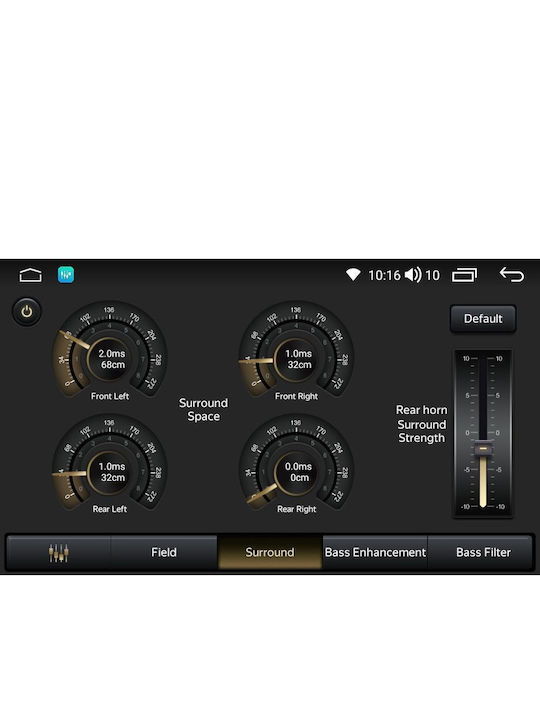Tap the Wi-Fi signal icon
This screenshot has width=540, height=720.
click(x=353, y=275)
